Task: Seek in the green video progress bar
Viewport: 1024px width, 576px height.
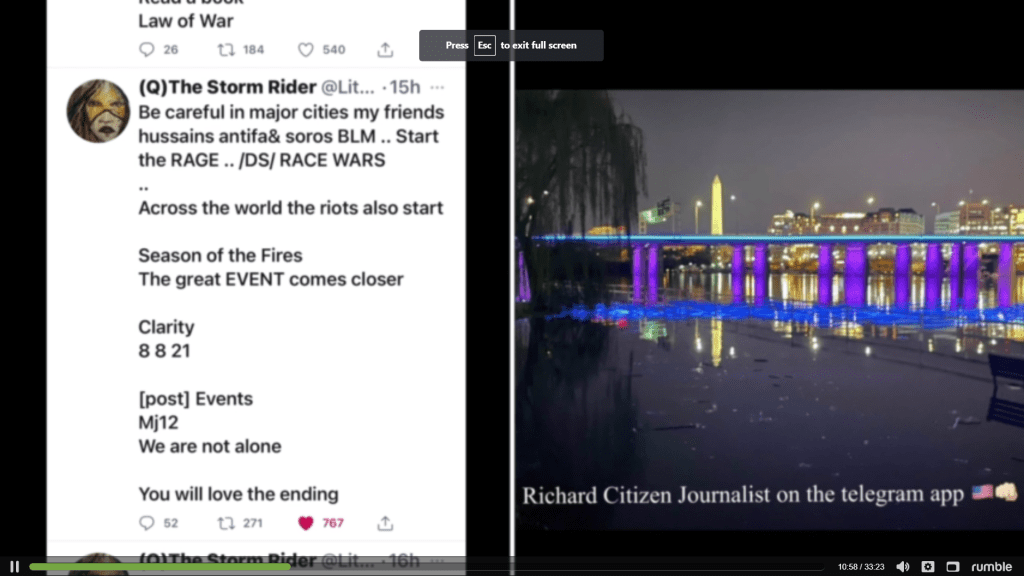Action: pos(160,566)
